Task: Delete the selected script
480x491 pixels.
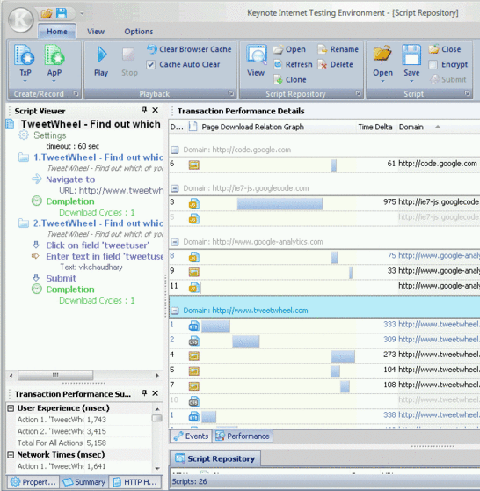Action: 335,65
